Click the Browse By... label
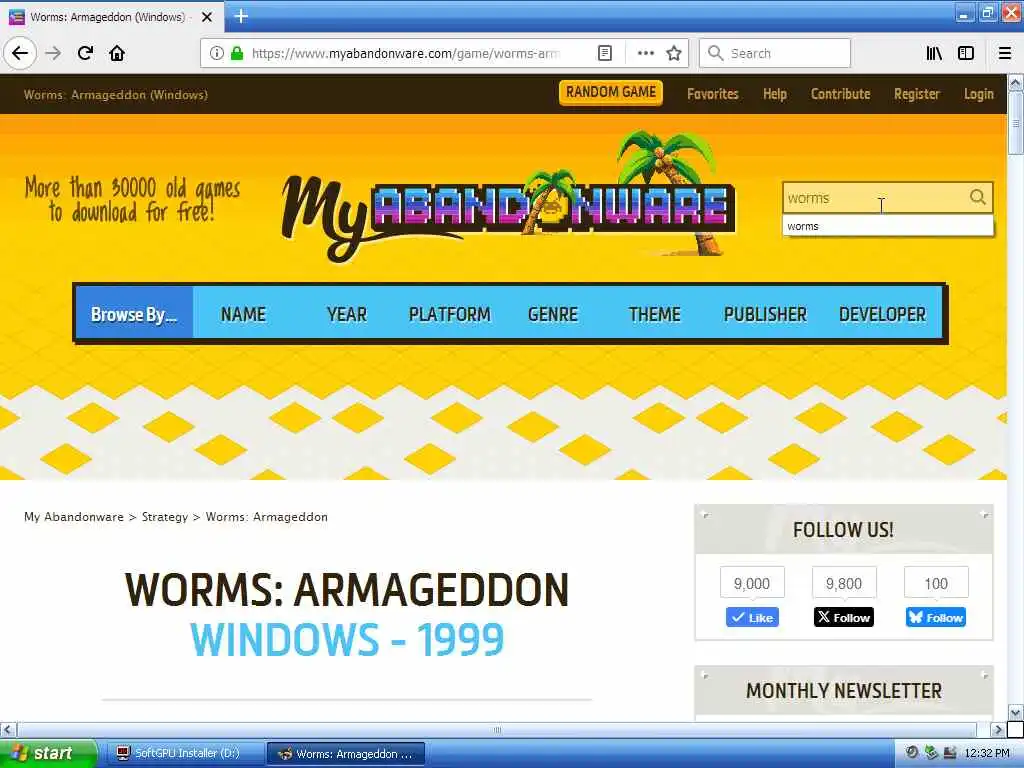1024x768 pixels. pos(134,314)
